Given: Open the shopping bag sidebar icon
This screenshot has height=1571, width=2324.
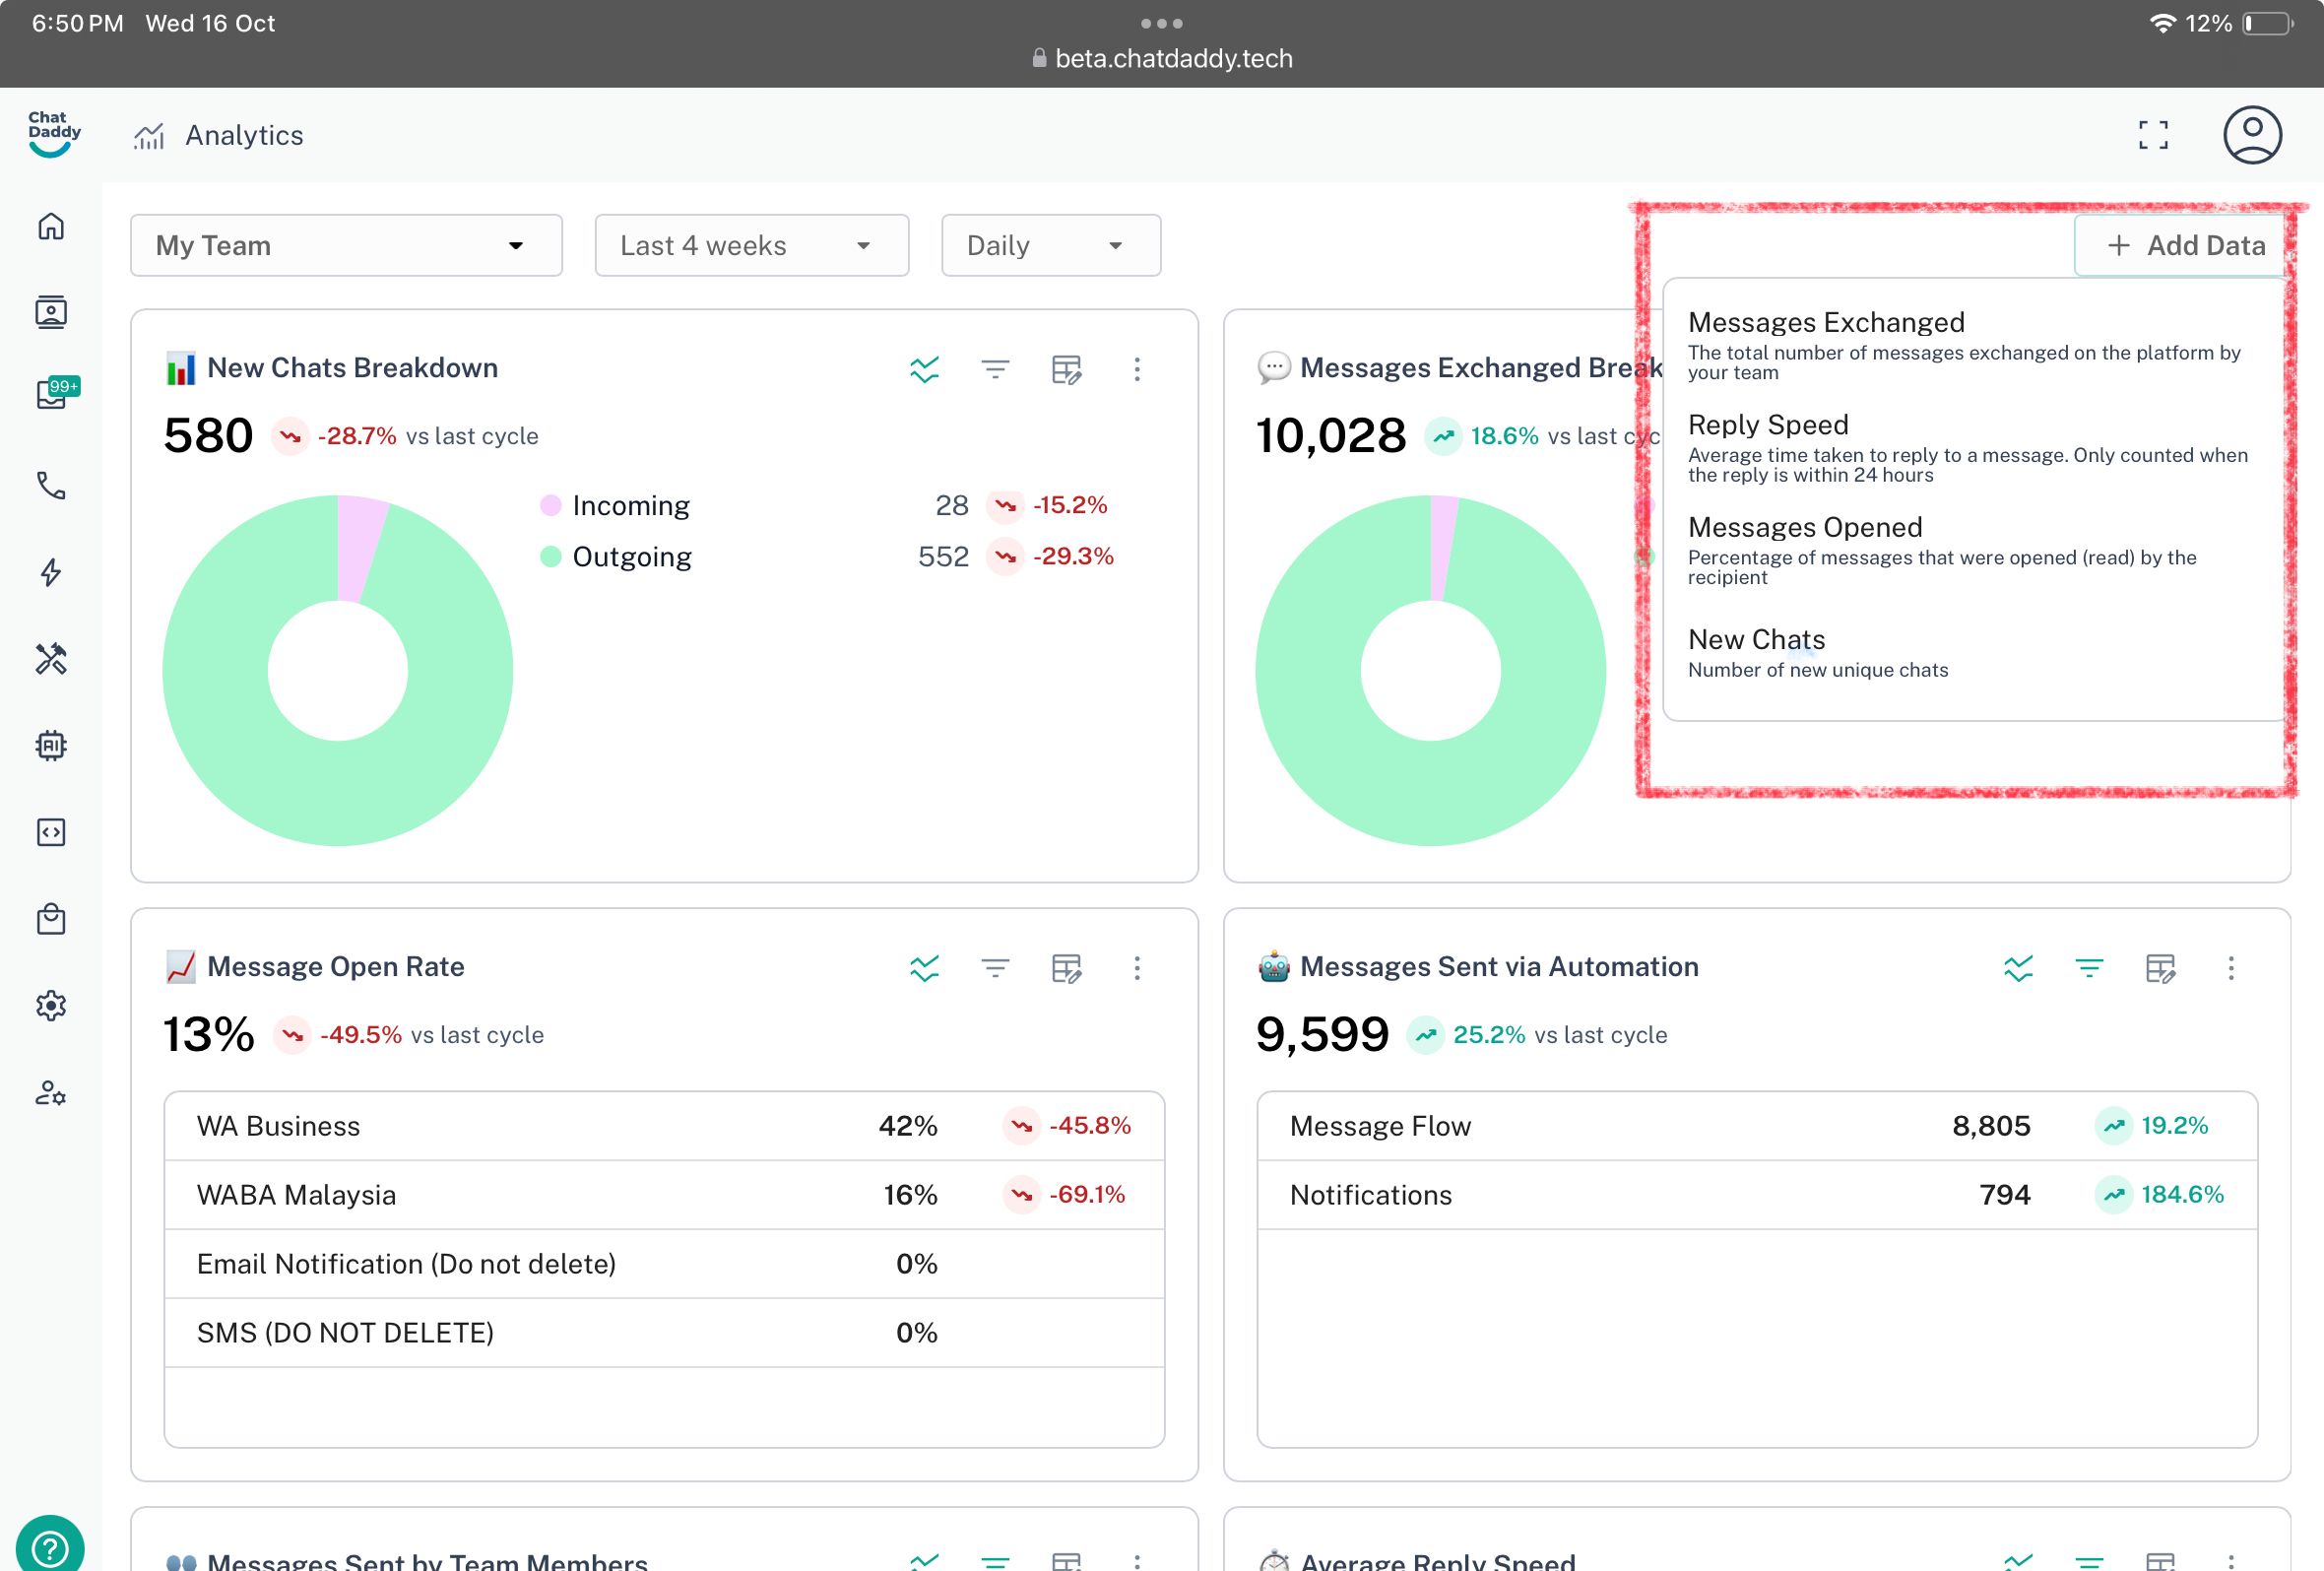Looking at the screenshot, I should pyautogui.click(x=51, y=919).
